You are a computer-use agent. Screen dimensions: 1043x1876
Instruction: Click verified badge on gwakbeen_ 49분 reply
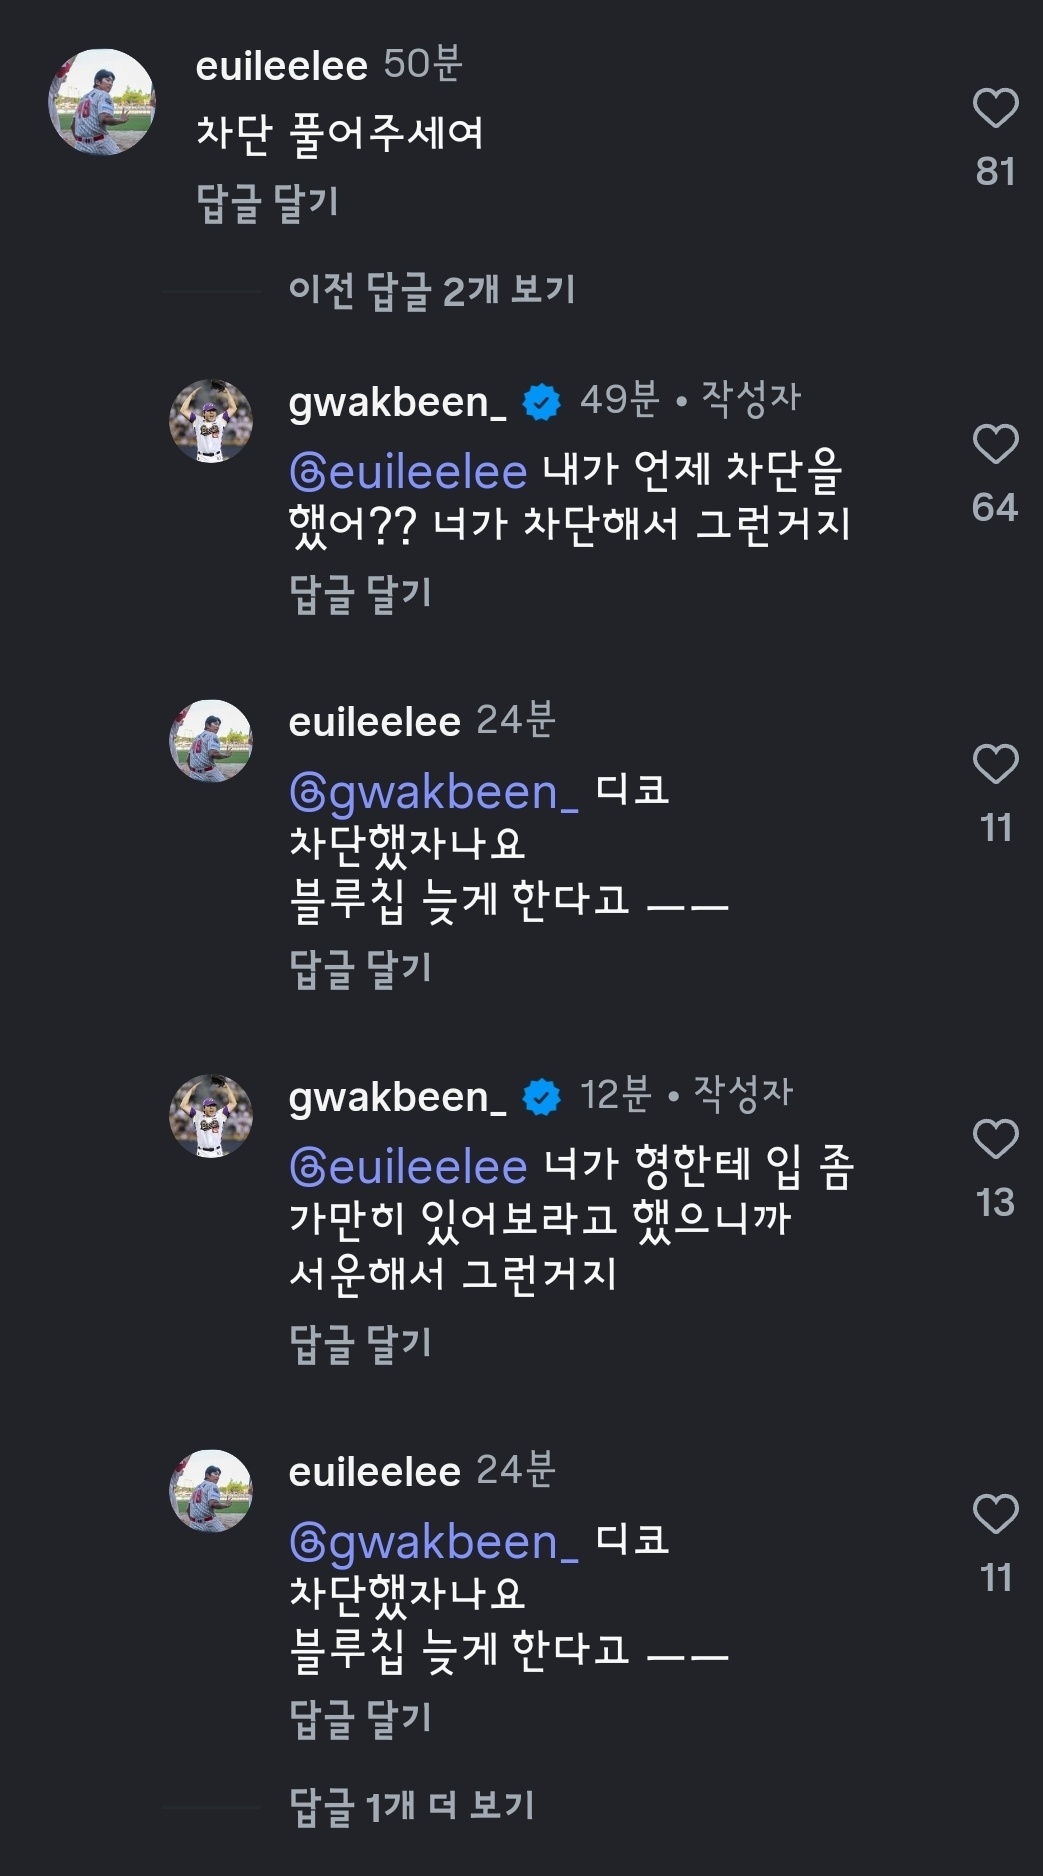point(542,403)
